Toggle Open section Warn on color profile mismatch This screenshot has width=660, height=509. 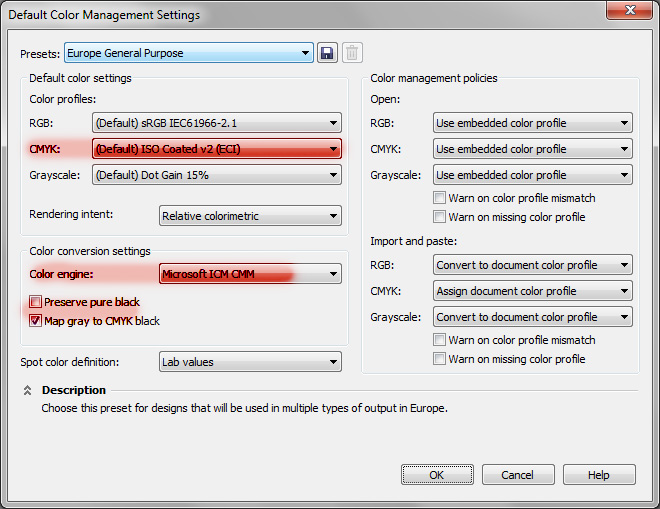click(x=439, y=198)
